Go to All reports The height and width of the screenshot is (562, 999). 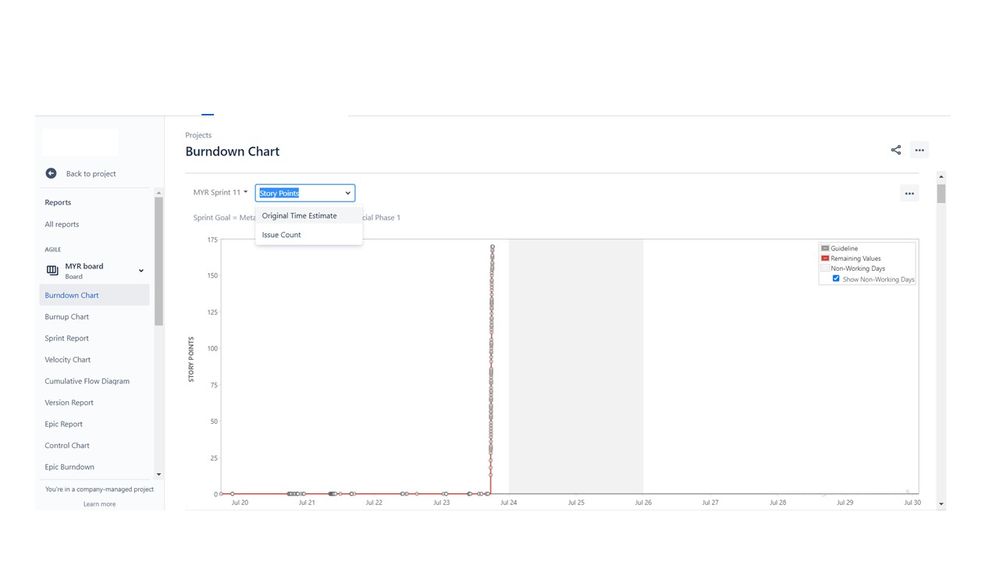click(62, 224)
